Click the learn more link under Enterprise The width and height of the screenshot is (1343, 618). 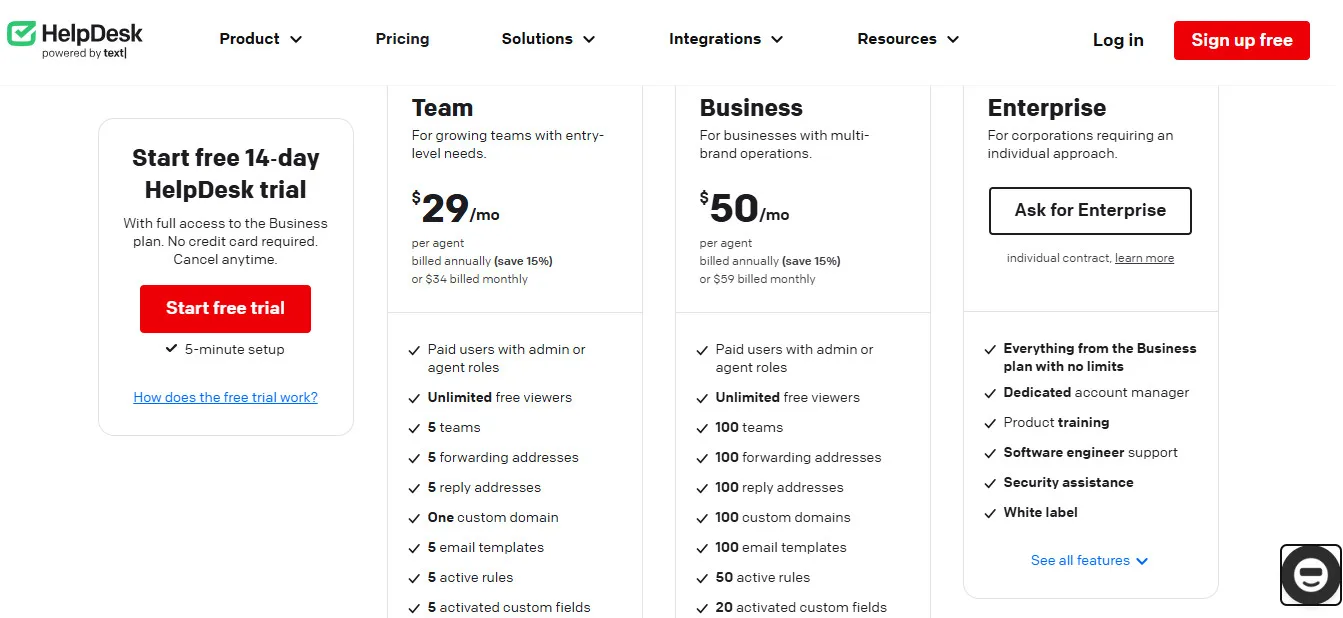click(1144, 257)
